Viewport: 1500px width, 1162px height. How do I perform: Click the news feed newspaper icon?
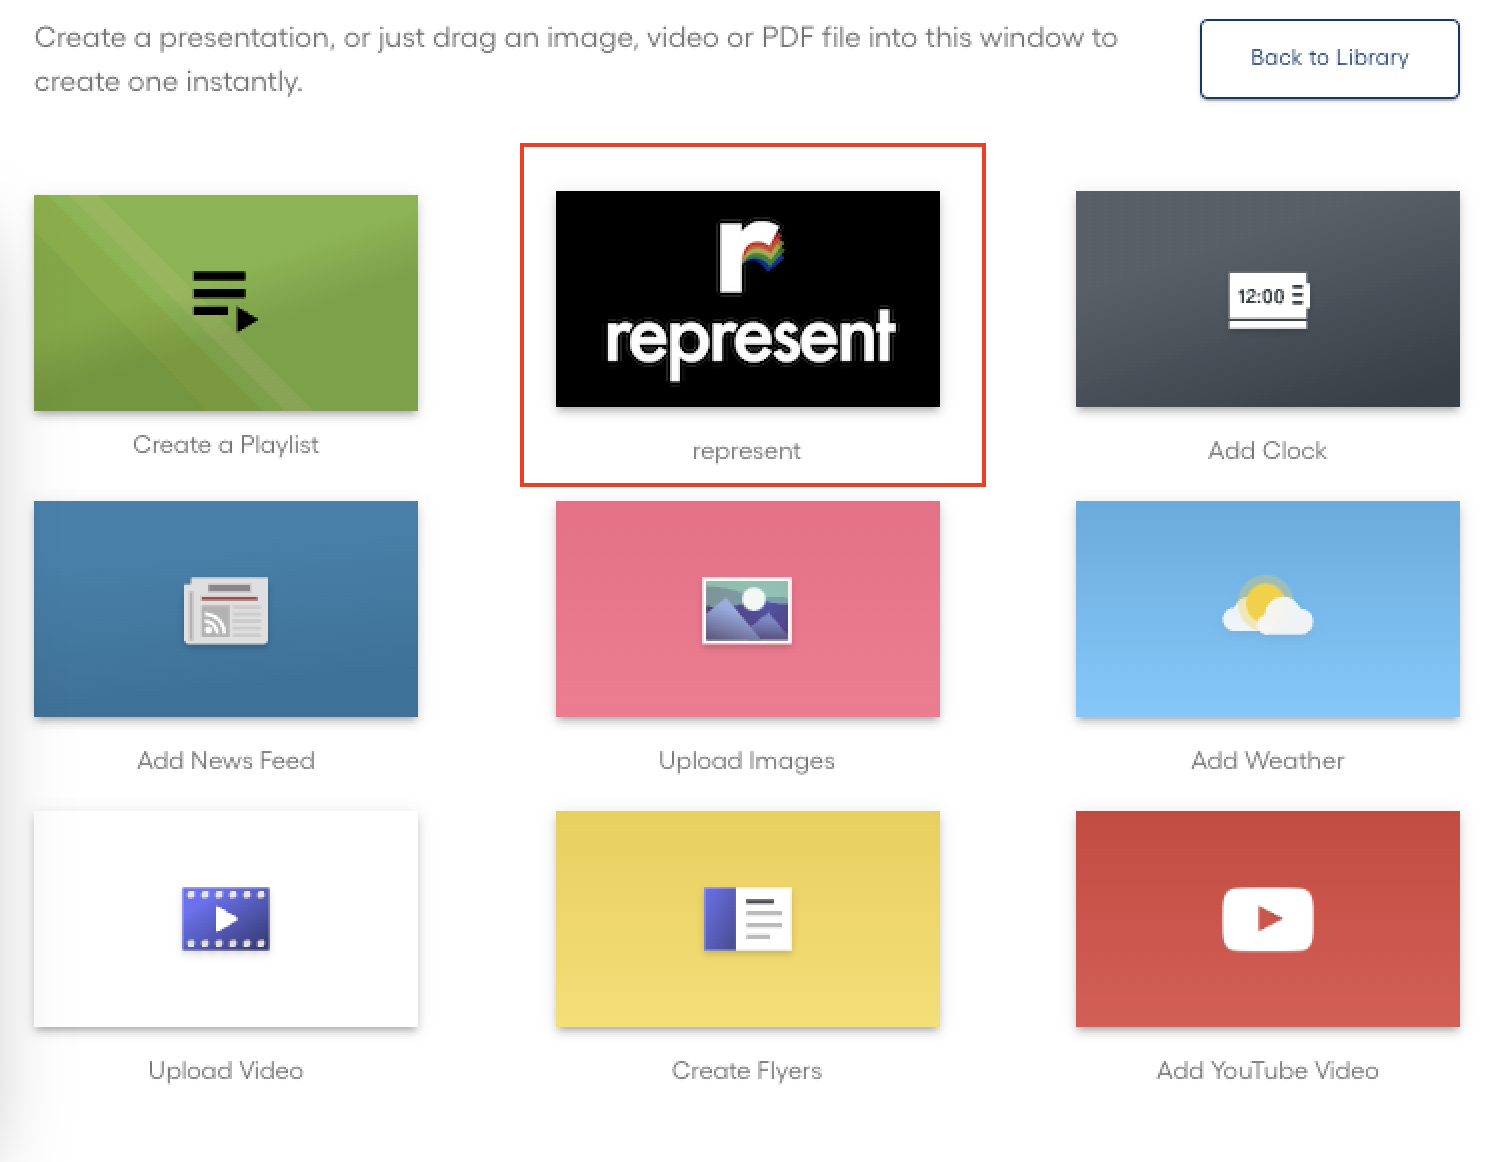(226, 610)
